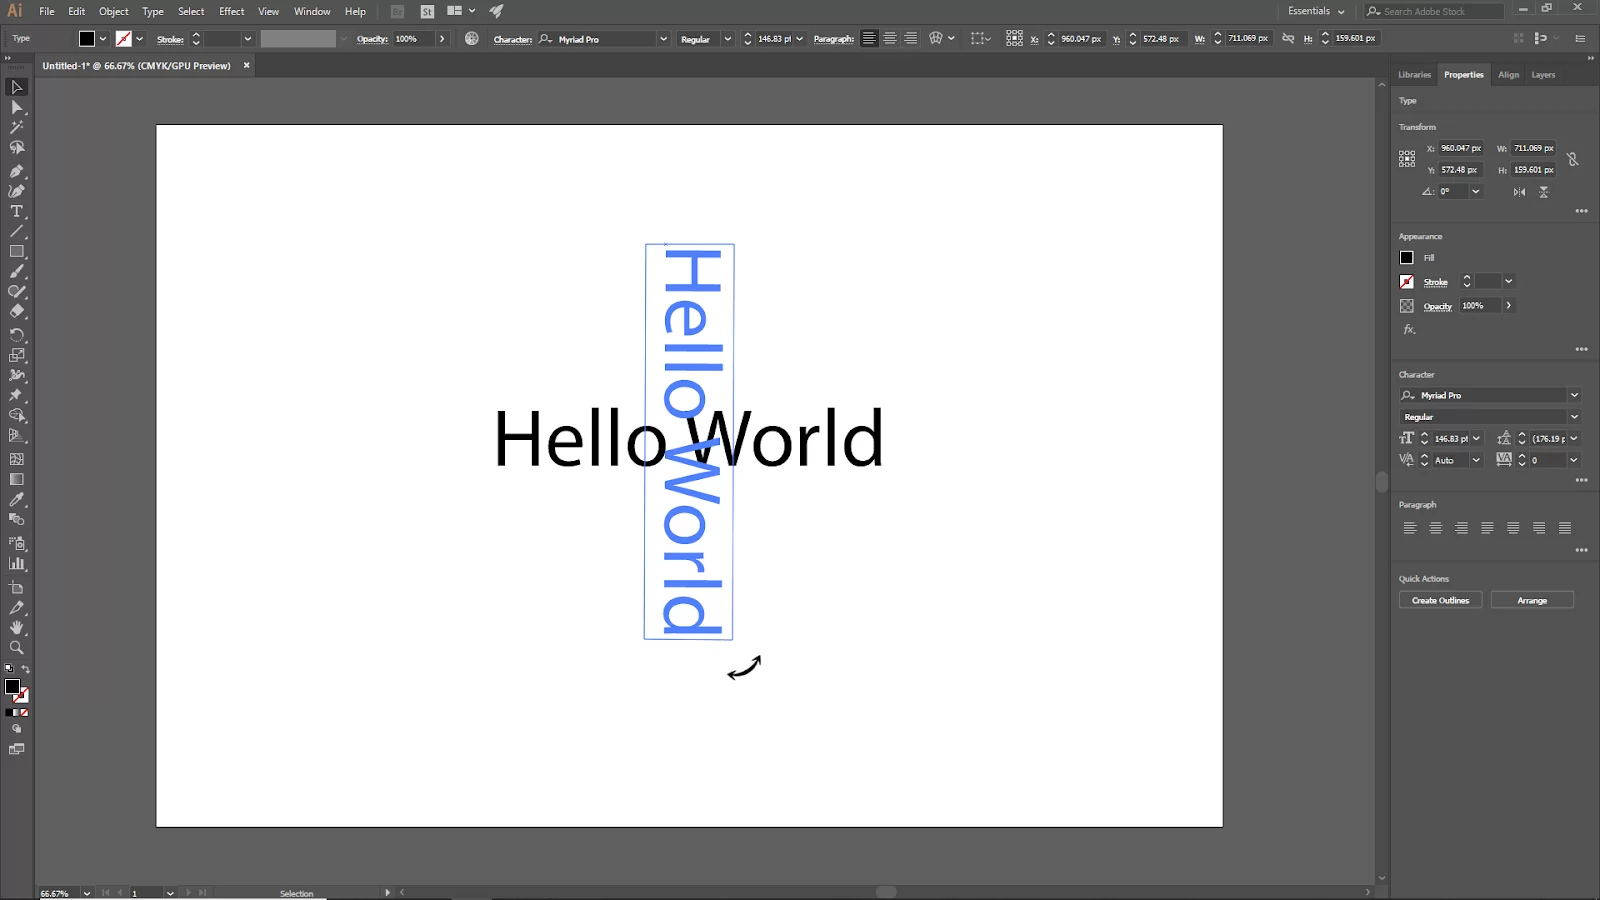Image resolution: width=1600 pixels, height=900 pixels.
Task: Enable align left in control bar Paragraph
Action: [x=869, y=38]
